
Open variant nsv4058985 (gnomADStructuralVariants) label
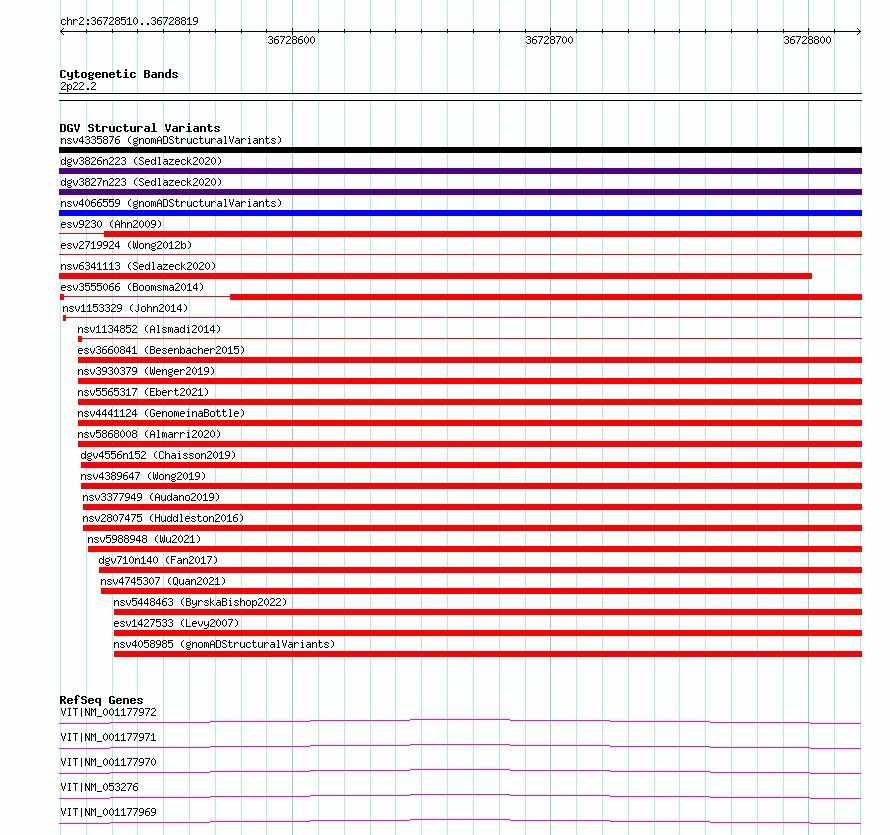tap(224, 644)
